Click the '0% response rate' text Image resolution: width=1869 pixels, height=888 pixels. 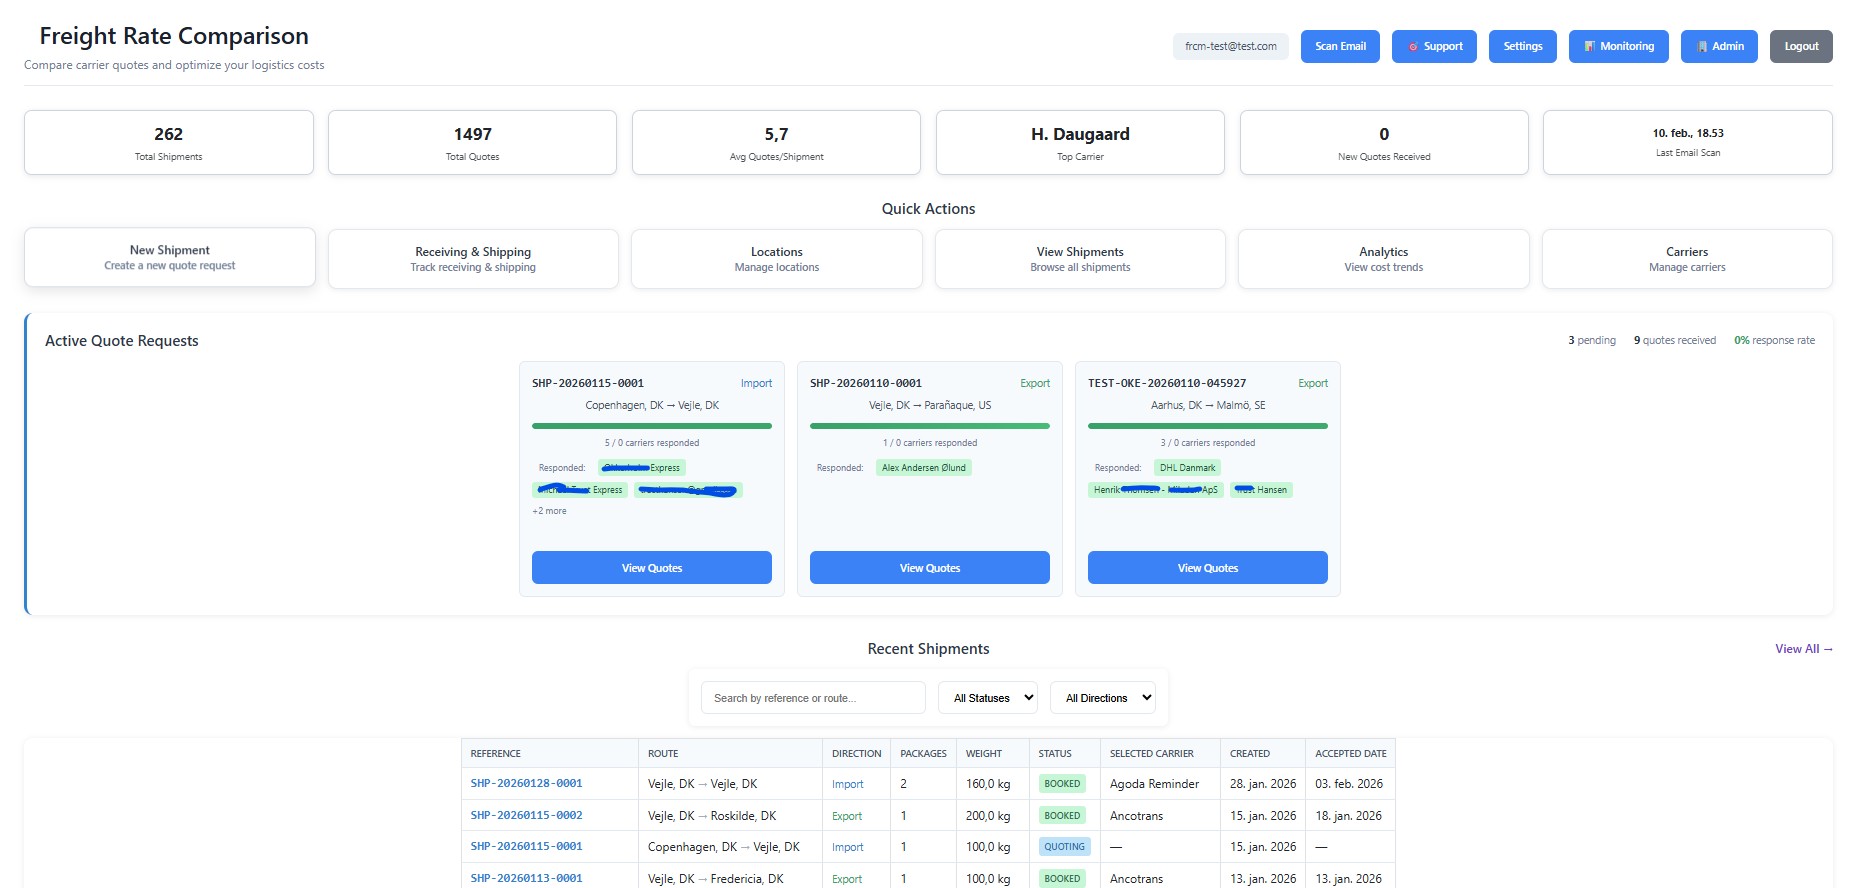1774,340
